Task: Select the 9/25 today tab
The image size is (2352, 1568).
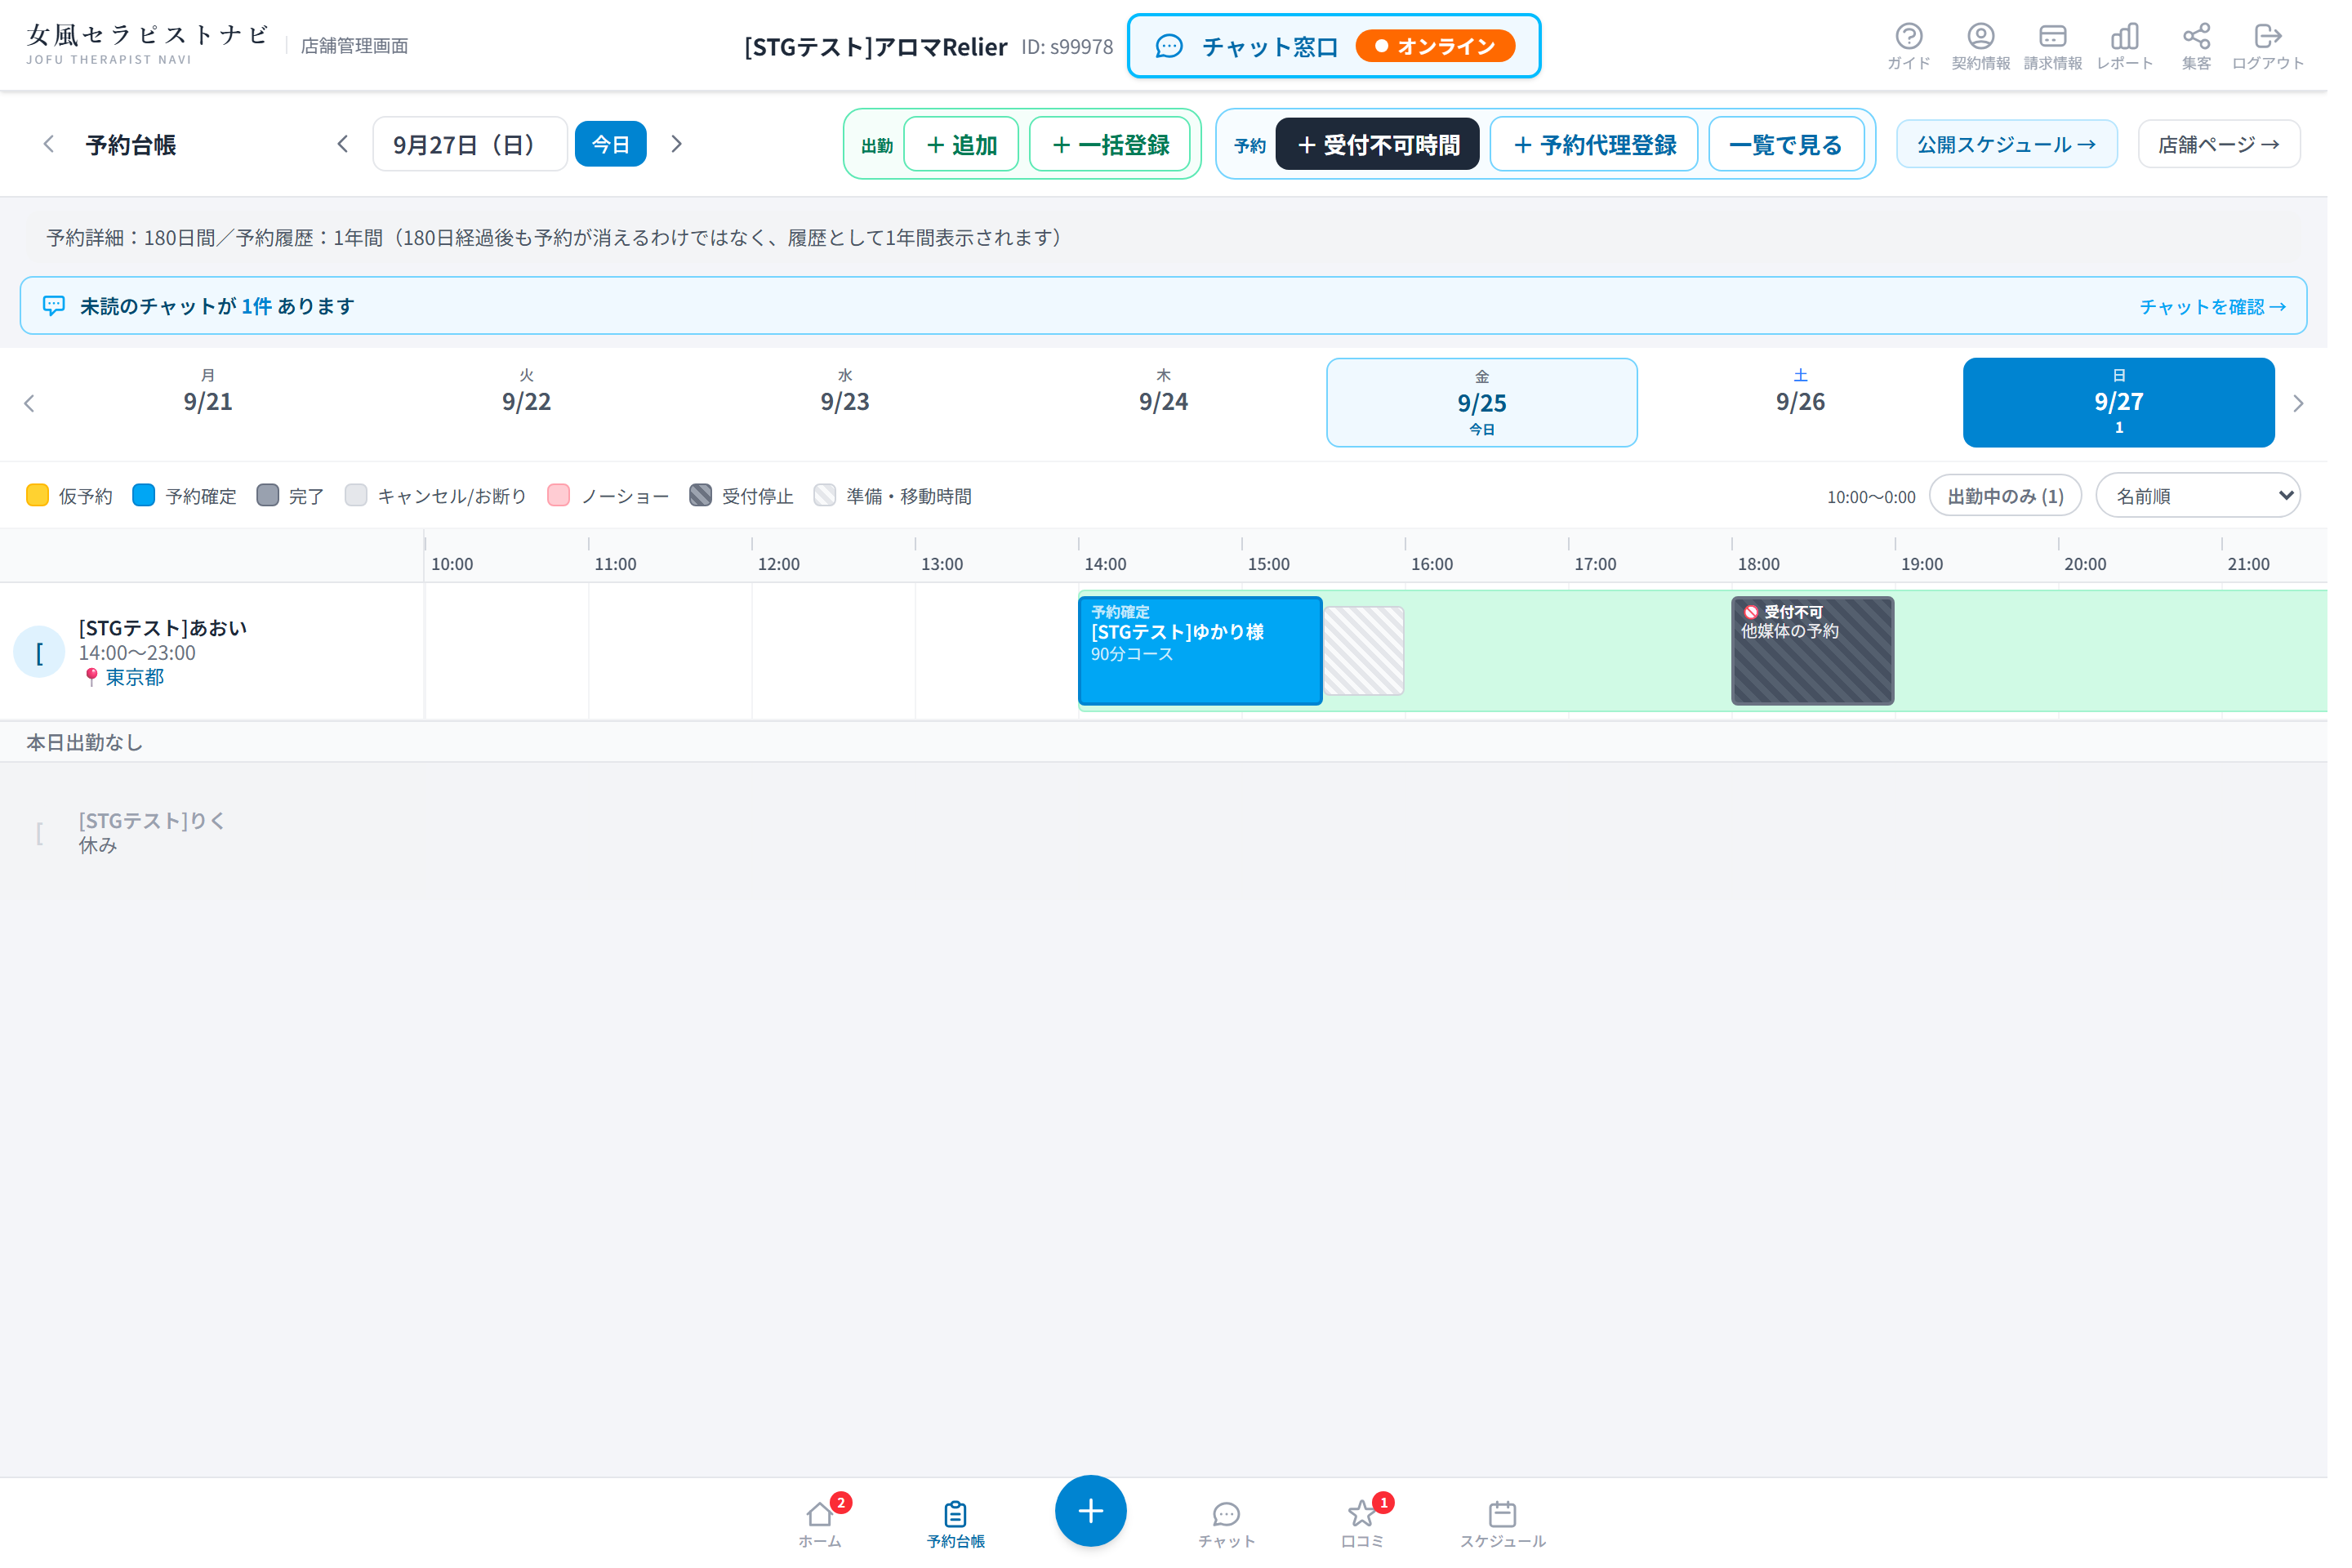Action: point(1497,407)
